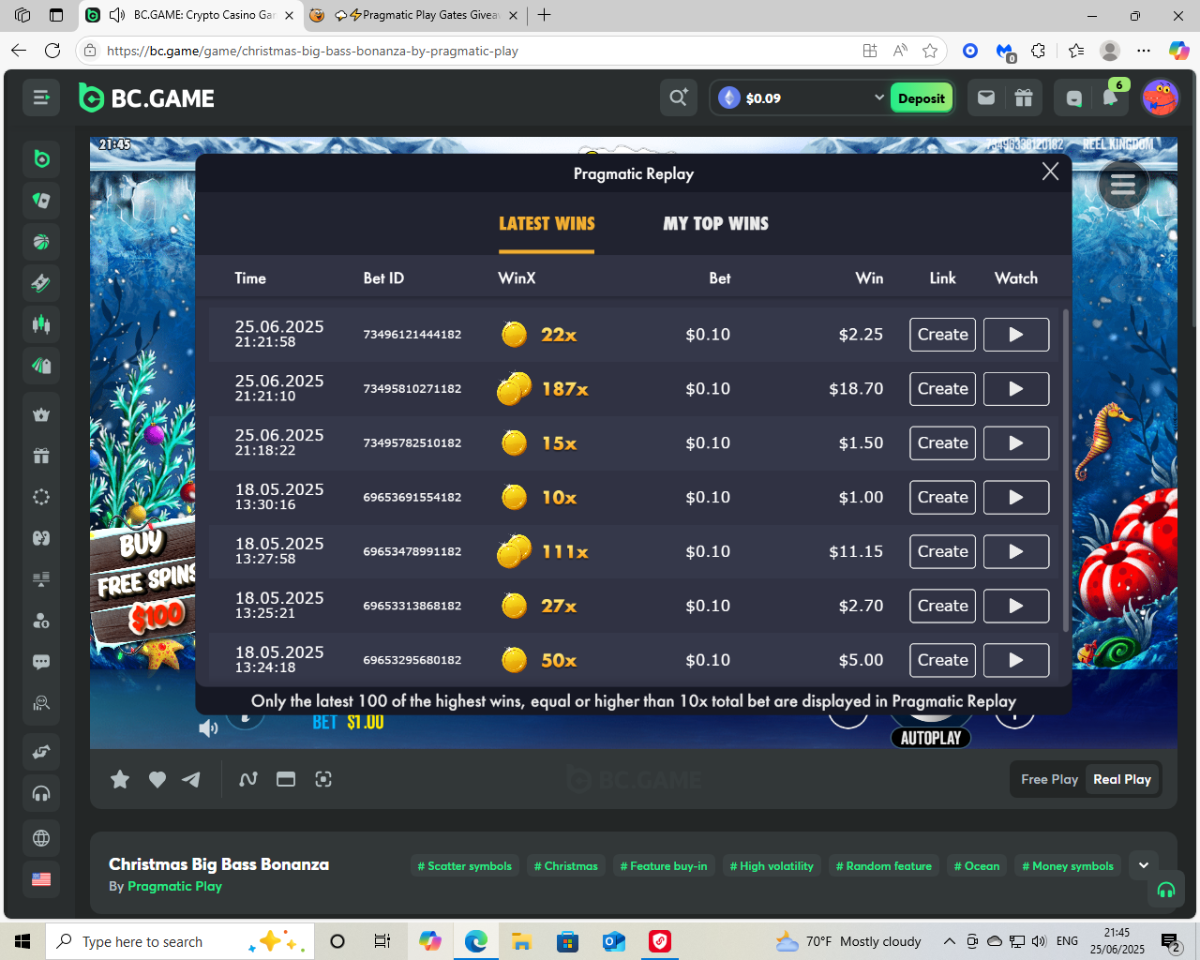Watch replay of the 187x win

1016,388
